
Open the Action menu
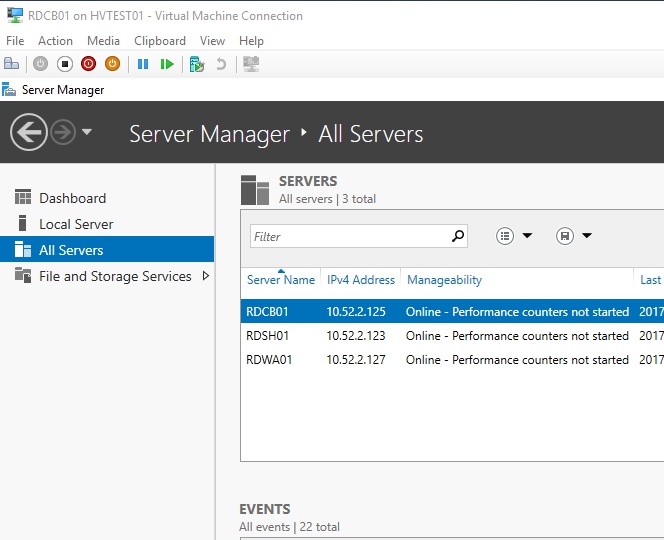coord(55,41)
